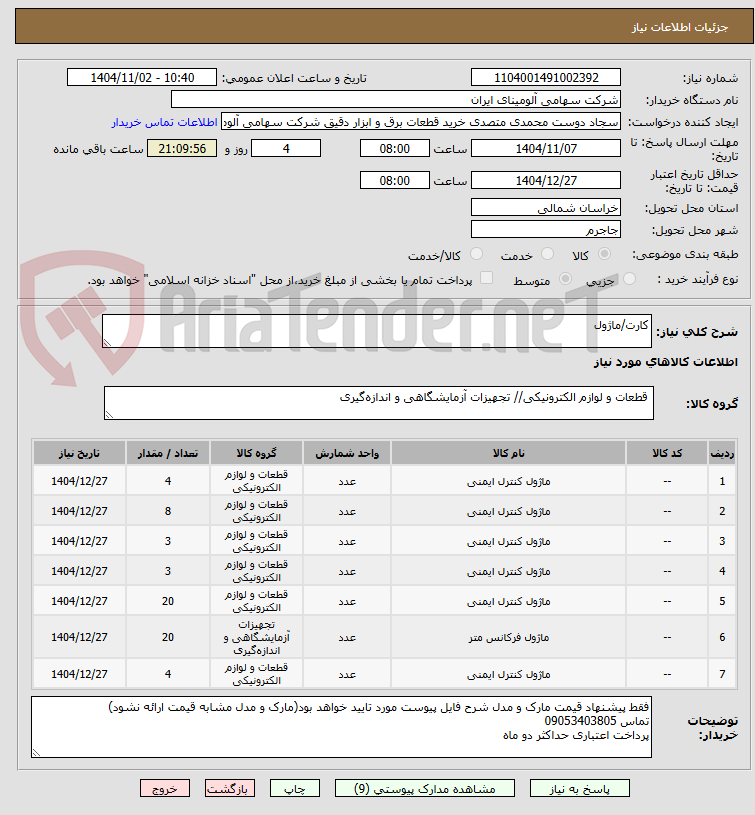Click date 1404/12/27 in row 4
The width and height of the screenshot is (755, 815).
[80, 571]
